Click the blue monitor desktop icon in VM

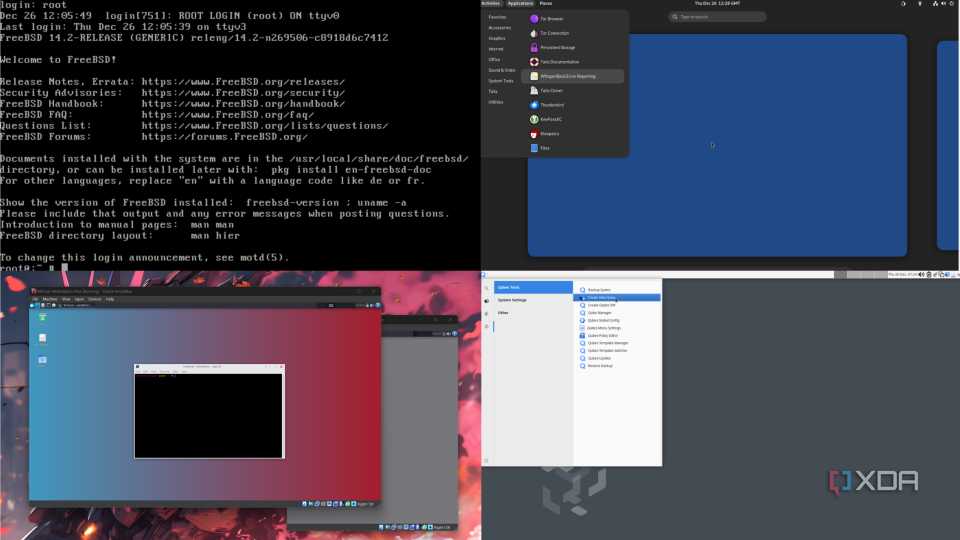[x=42, y=360]
